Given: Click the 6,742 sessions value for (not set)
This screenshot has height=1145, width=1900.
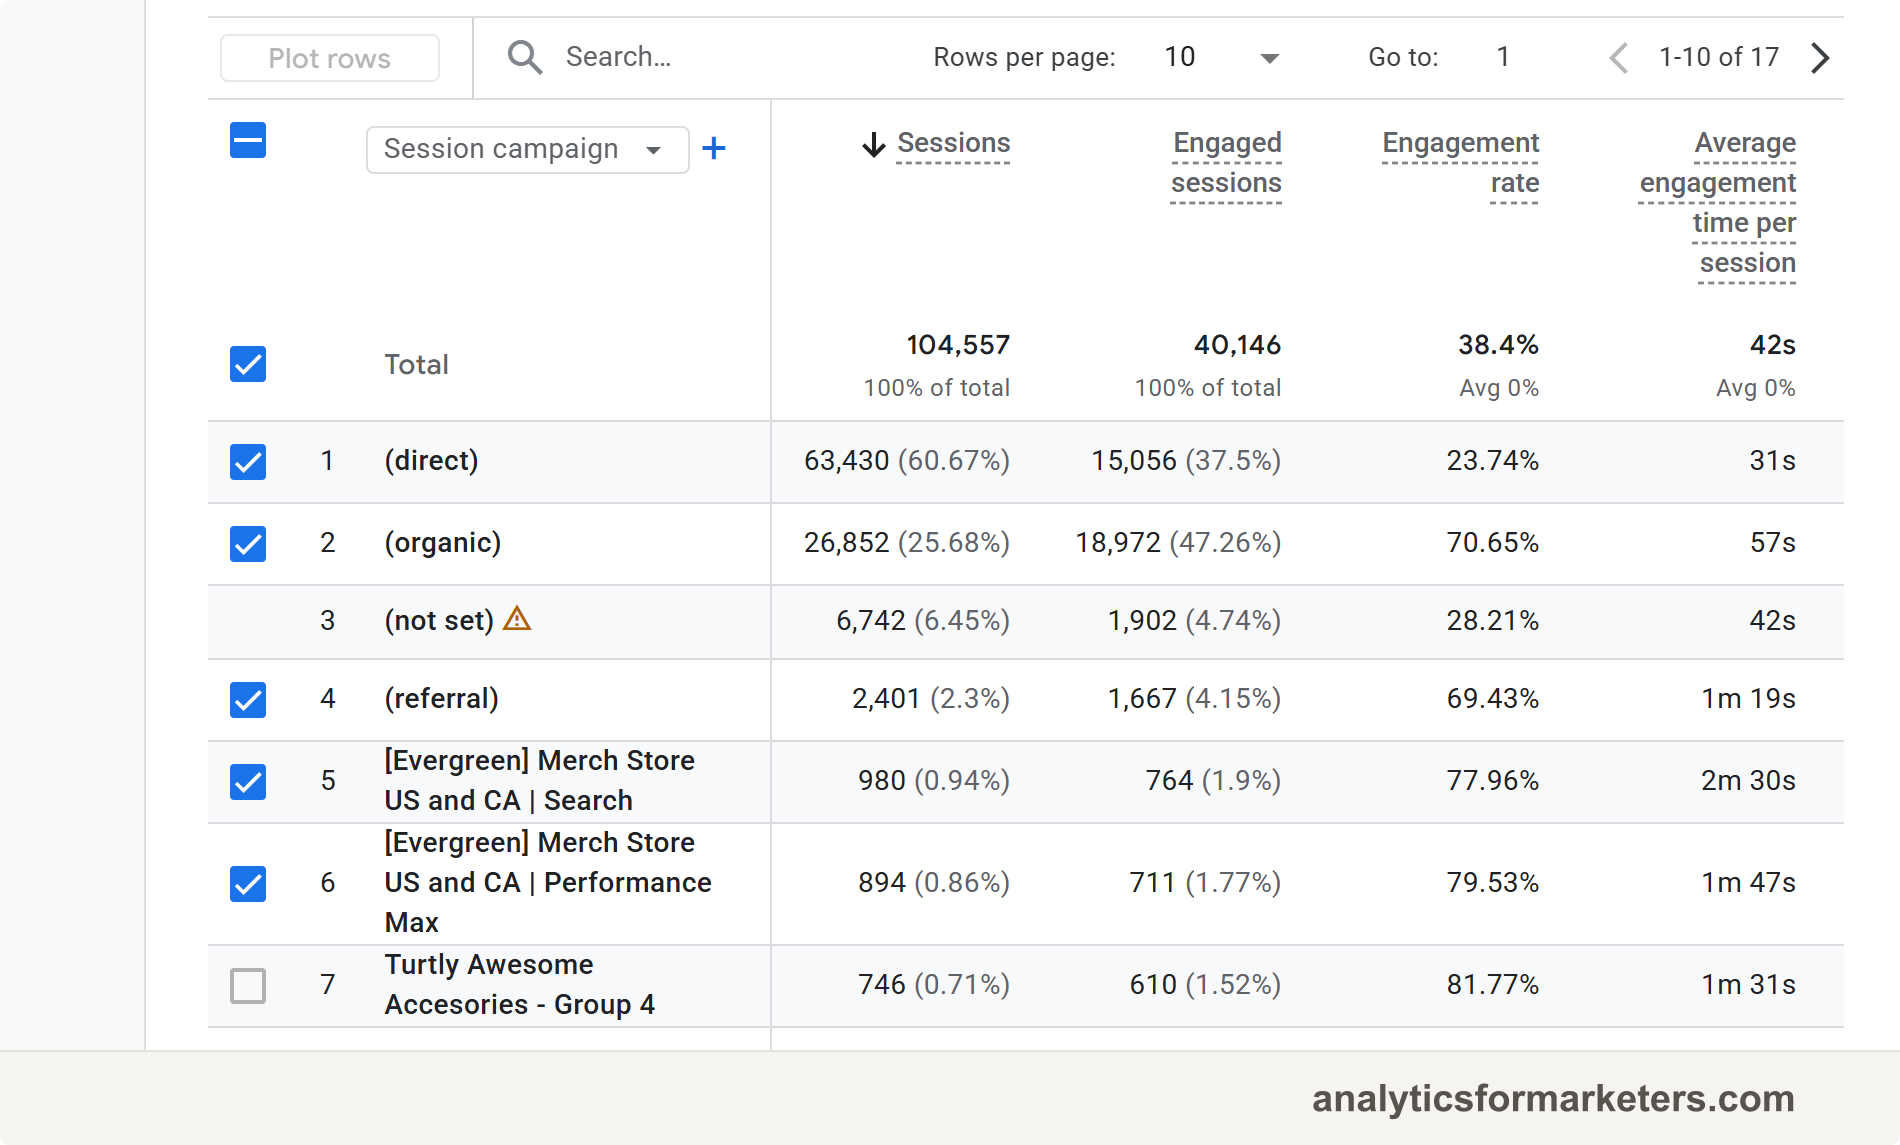Looking at the screenshot, I should (x=871, y=621).
